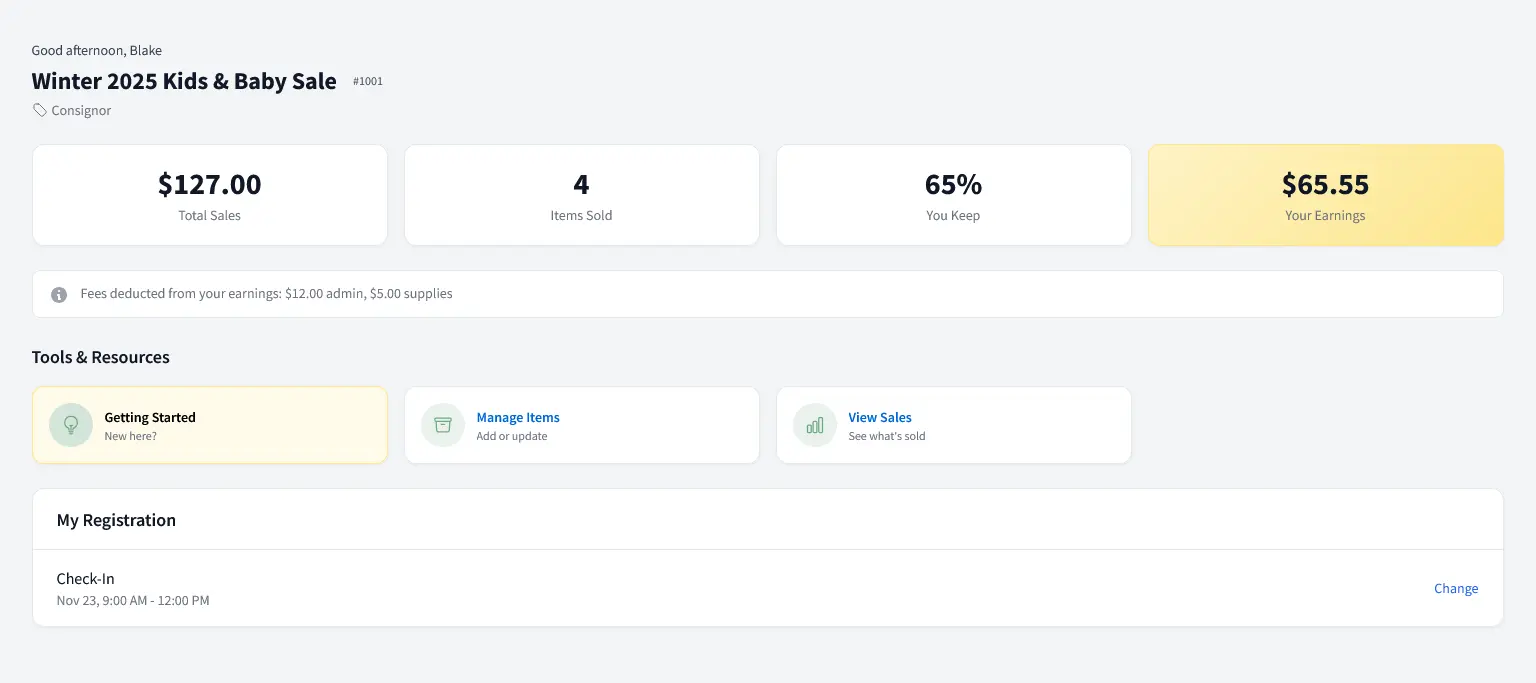This screenshot has width=1536, height=683.
Task: Click the fees deducted notice bar
Action: point(768,293)
